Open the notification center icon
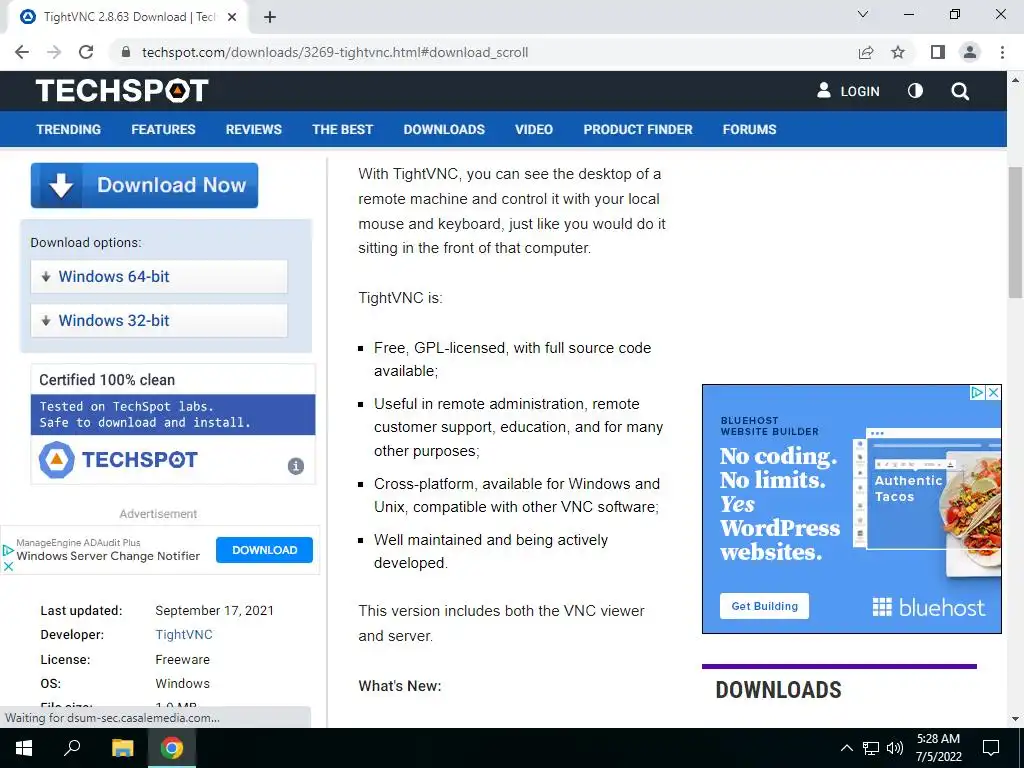The image size is (1024, 768). click(x=991, y=748)
